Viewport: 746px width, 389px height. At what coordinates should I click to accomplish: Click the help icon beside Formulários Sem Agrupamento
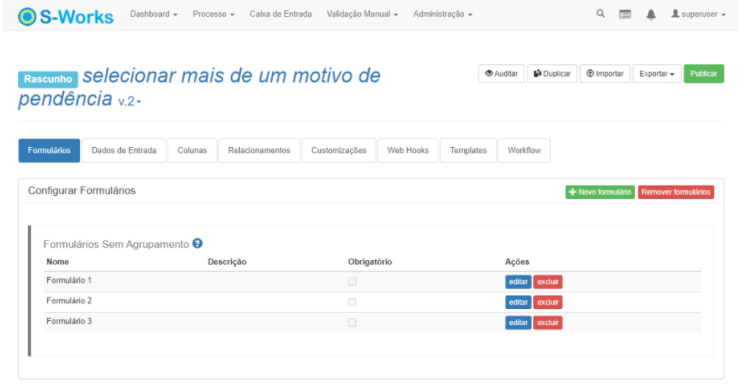pos(197,243)
